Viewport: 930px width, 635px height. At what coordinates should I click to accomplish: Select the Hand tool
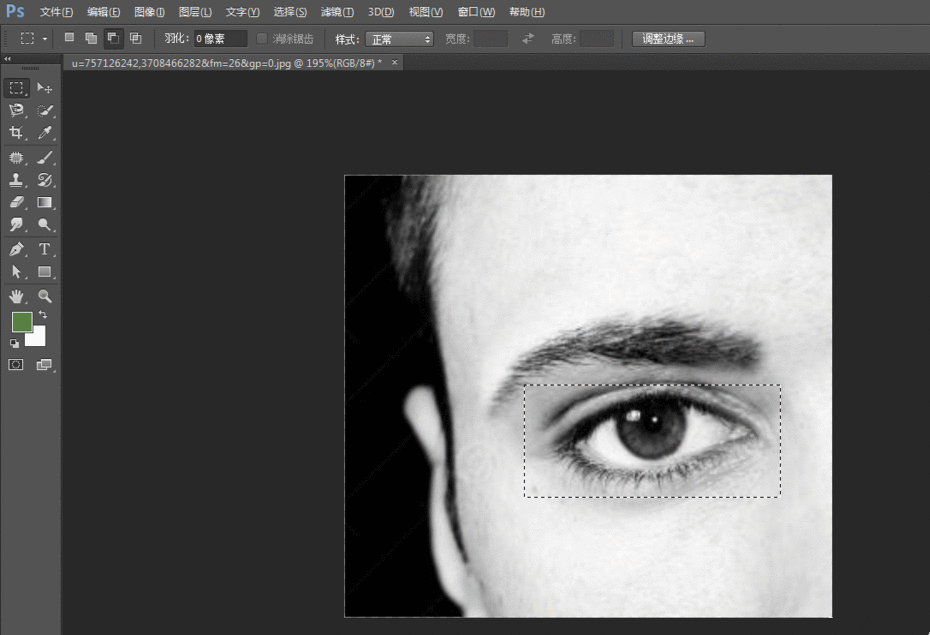[x=16, y=296]
